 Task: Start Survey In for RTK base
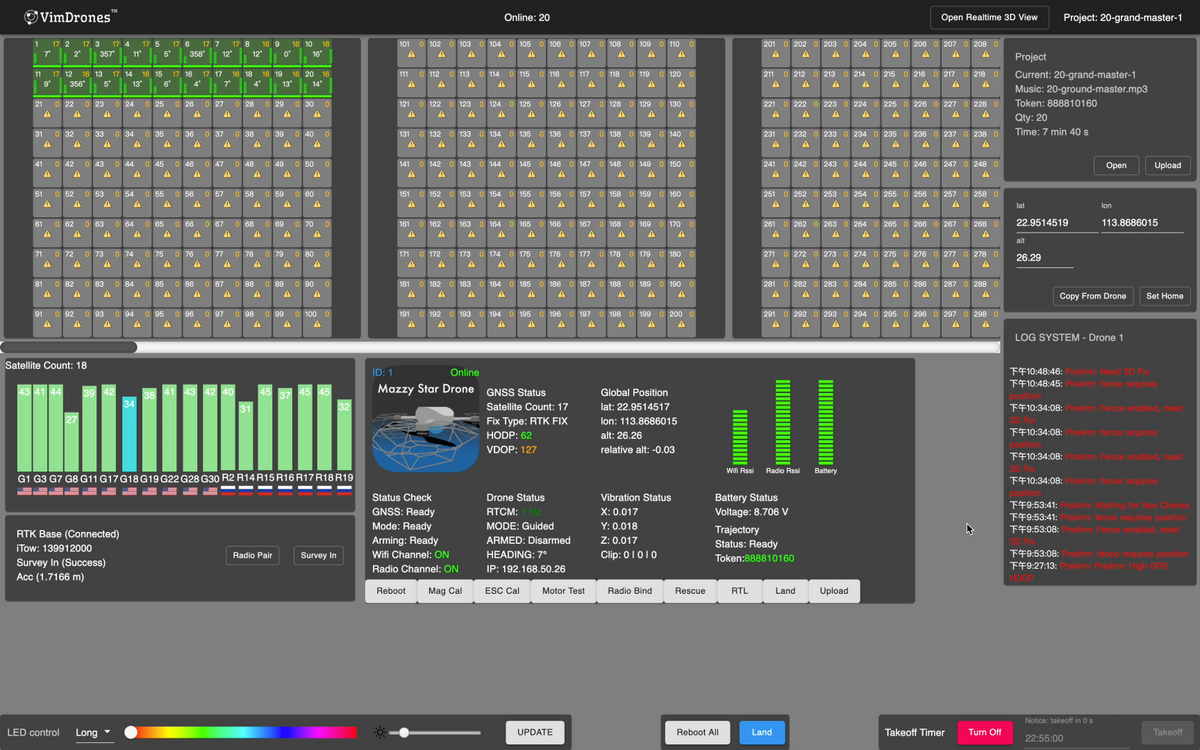click(319, 555)
